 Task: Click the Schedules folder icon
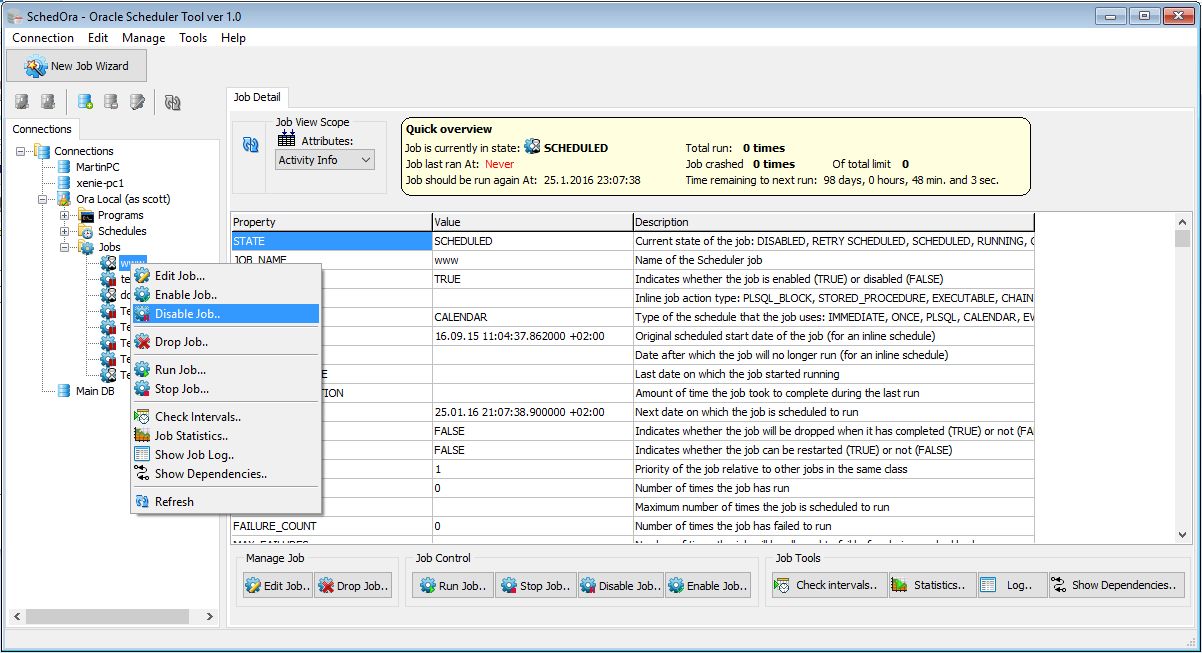click(x=86, y=231)
